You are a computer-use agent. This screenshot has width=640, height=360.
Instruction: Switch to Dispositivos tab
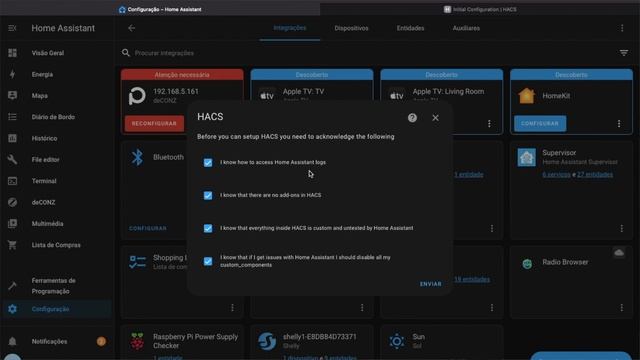tap(351, 28)
